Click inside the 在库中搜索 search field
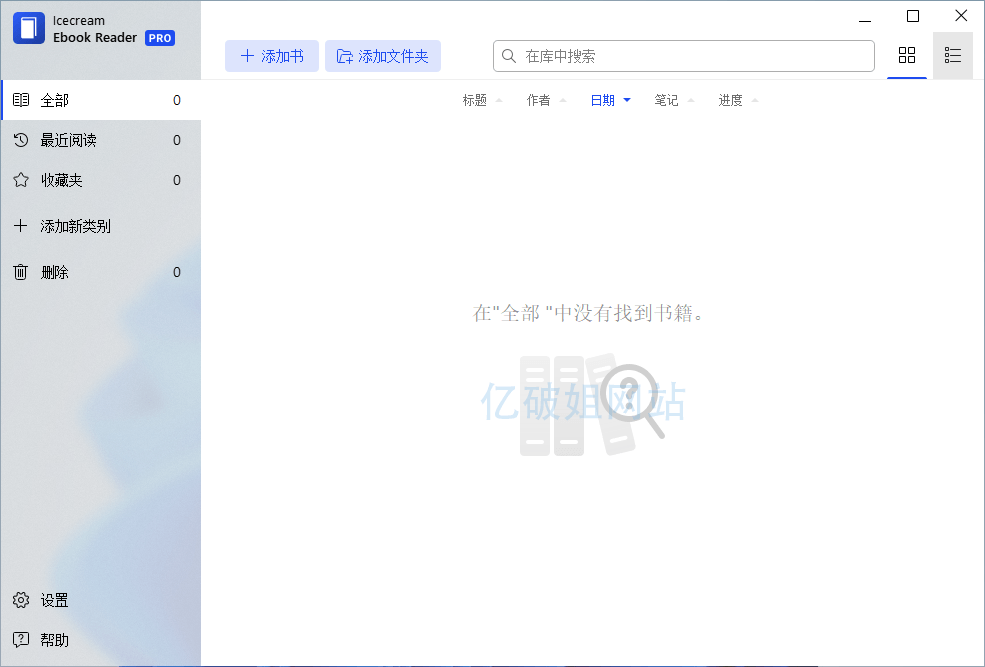985x667 pixels. point(683,56)
